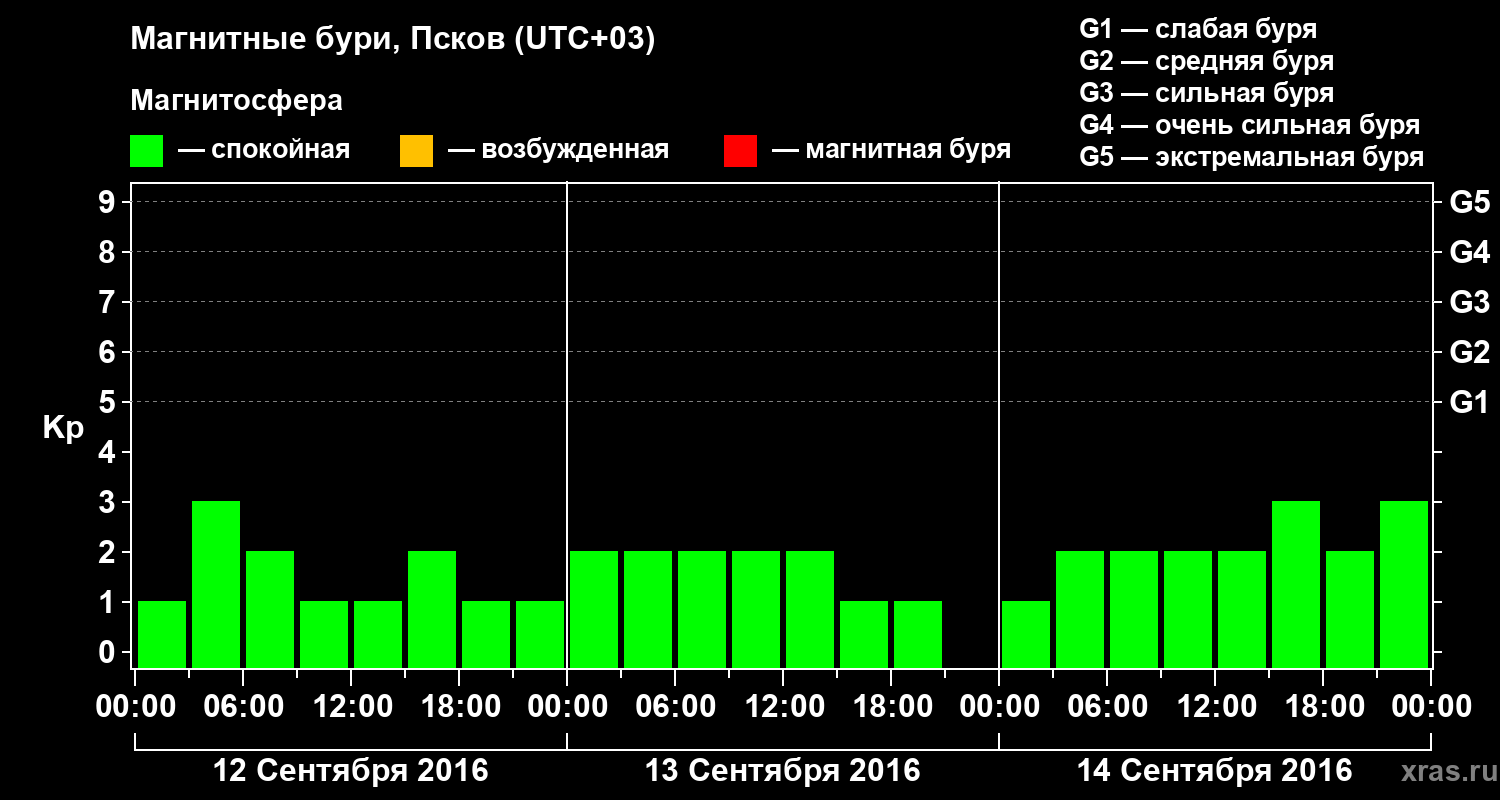Select the 'G3 — сильная буря' legend line
1500x800 pixels.
[x=1207, y=93]
